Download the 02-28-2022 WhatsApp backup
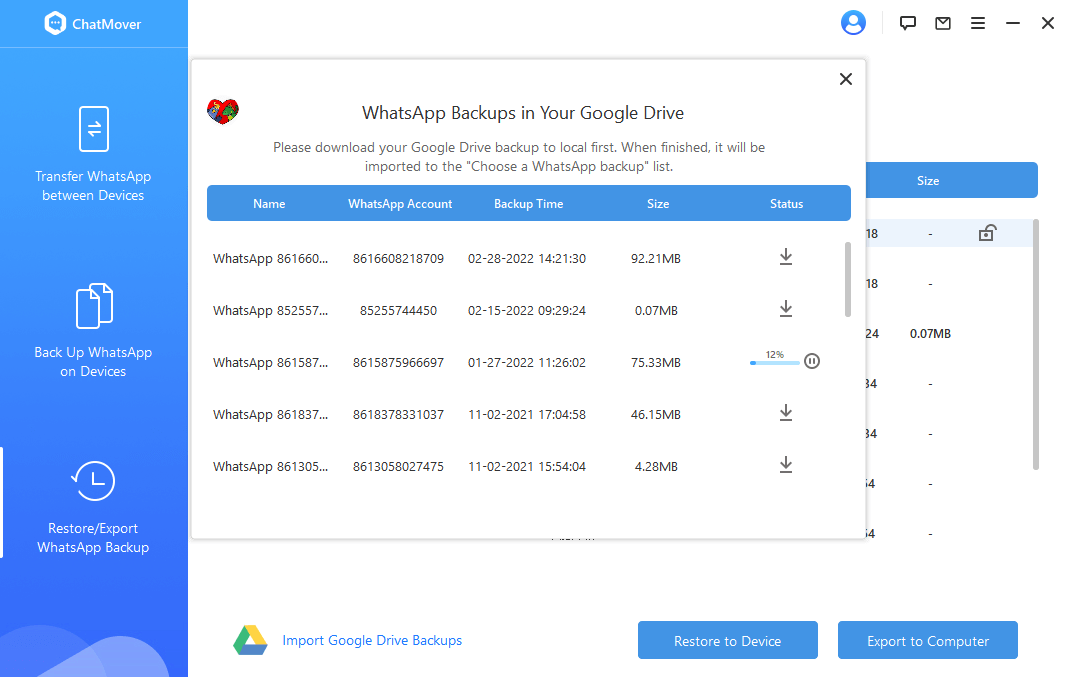 click(786, 258)
